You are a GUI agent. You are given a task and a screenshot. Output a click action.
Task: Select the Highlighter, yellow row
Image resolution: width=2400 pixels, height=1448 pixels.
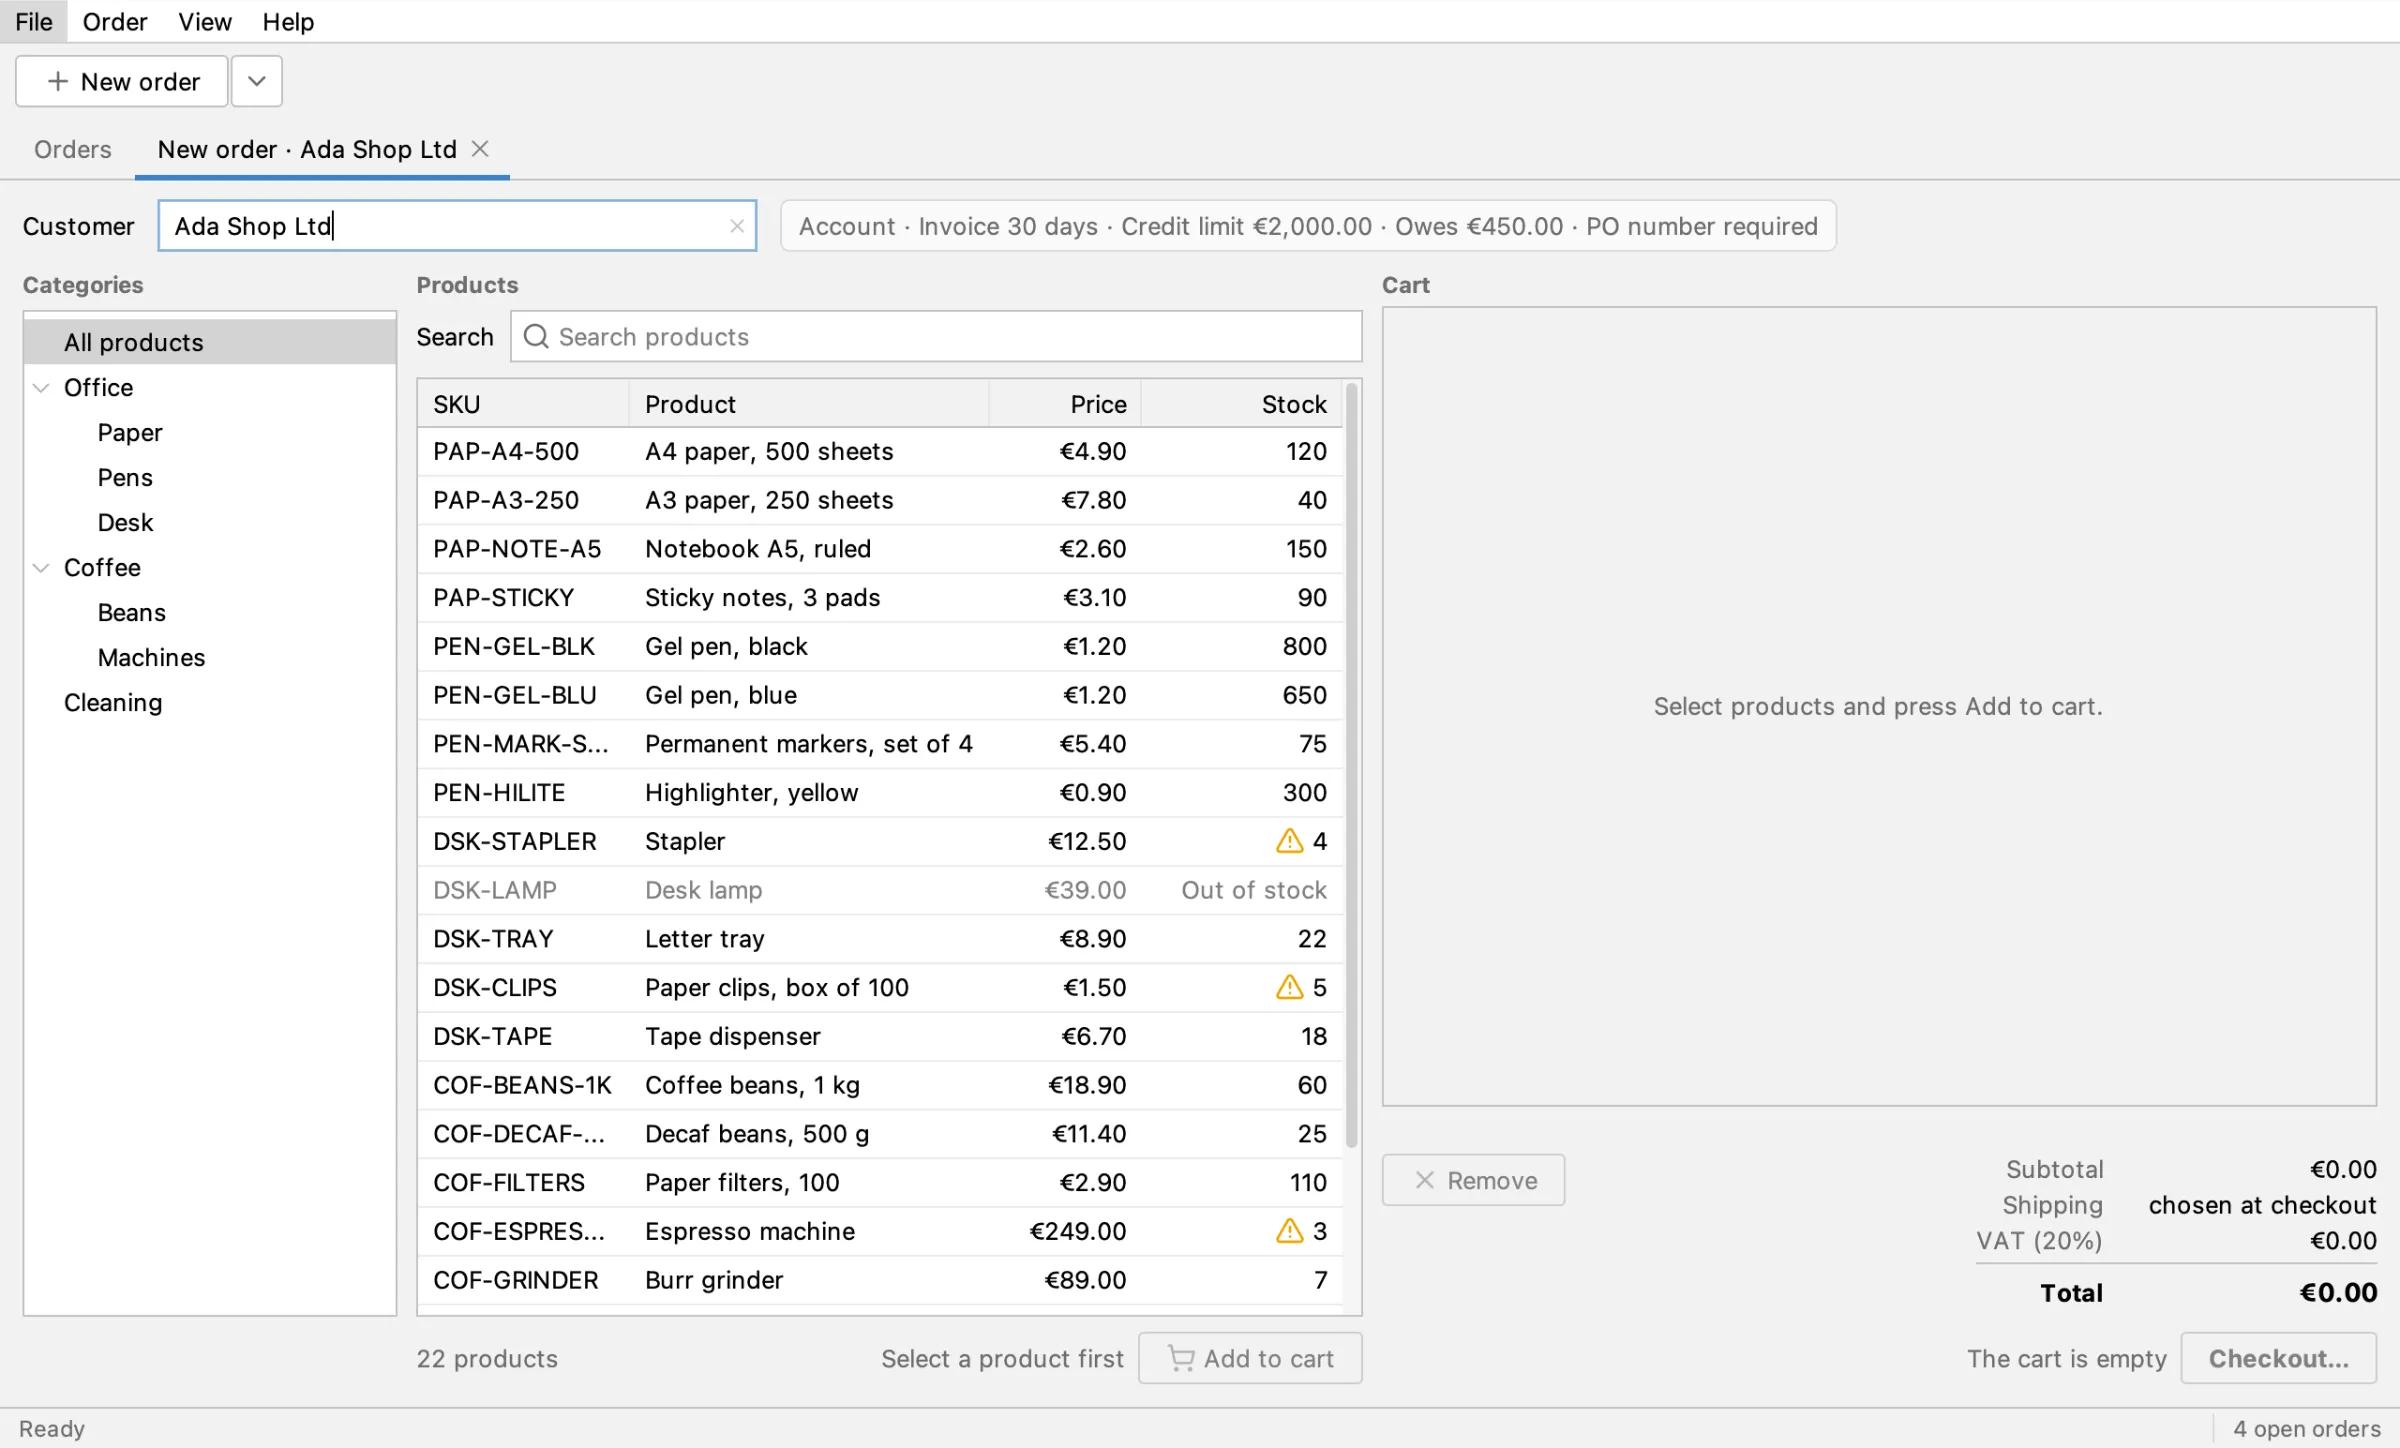(880, 793)
